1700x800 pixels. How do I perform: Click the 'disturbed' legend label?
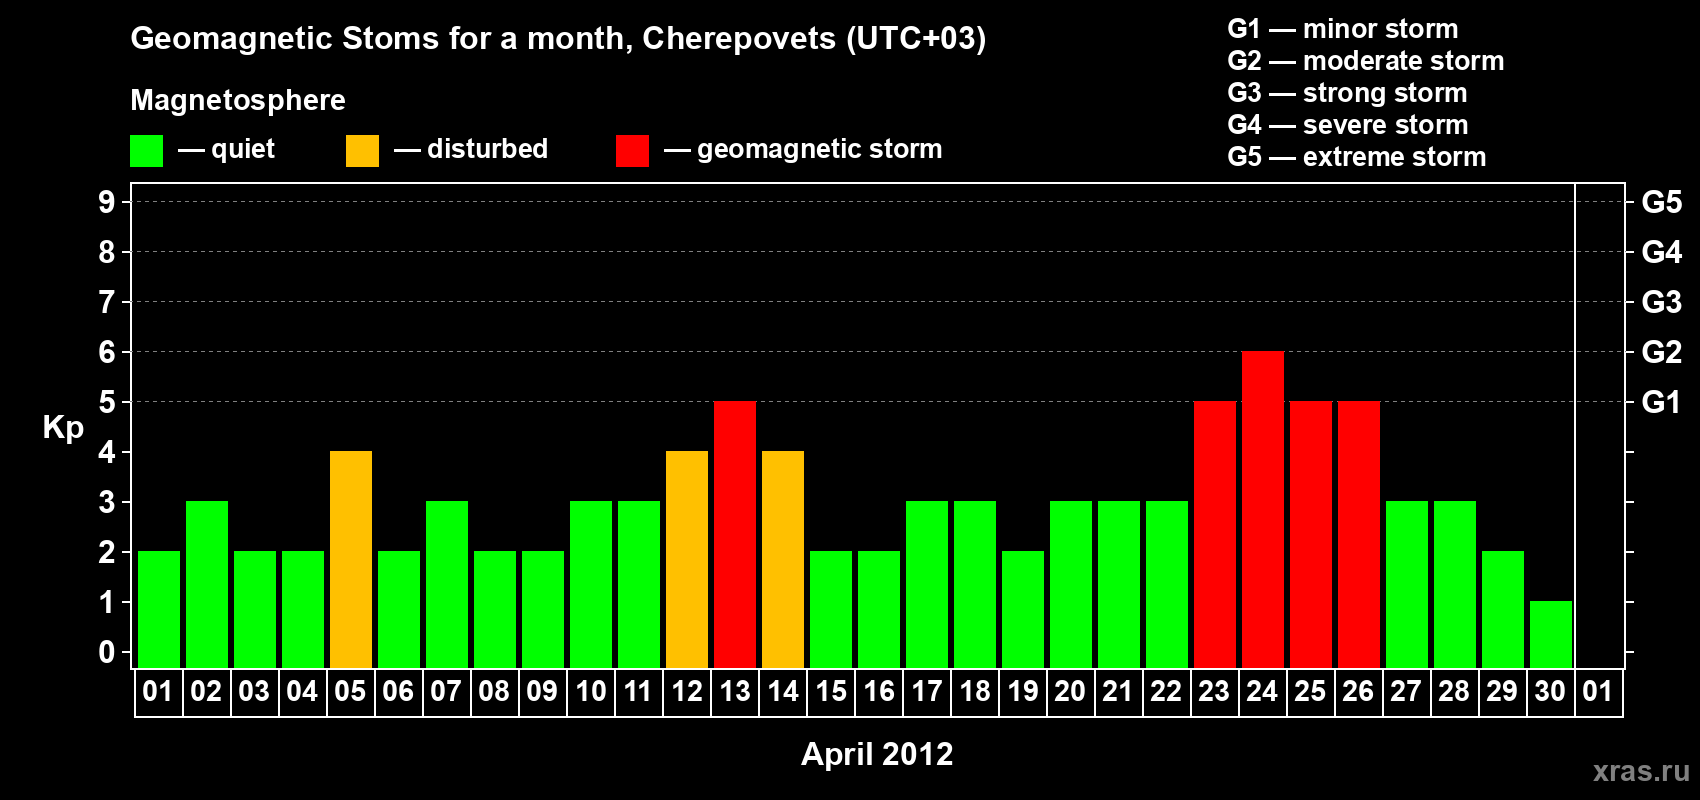tap(487, 149)
